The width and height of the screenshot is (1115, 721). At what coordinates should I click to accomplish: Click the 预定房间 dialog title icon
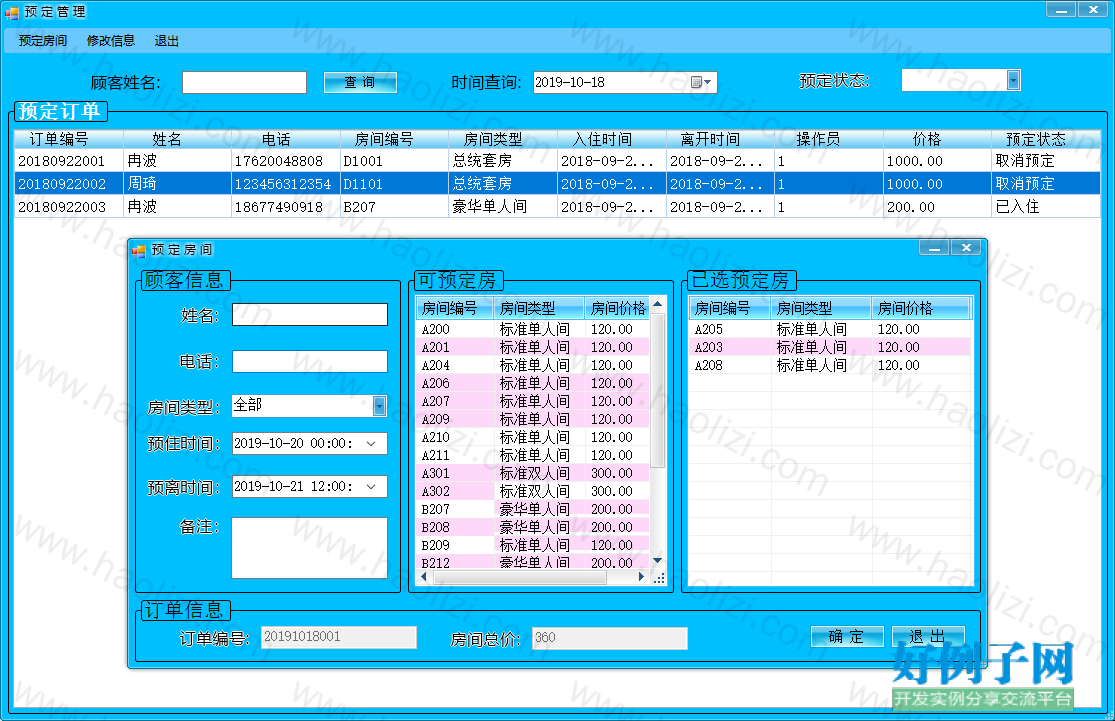tap(139, 250)
